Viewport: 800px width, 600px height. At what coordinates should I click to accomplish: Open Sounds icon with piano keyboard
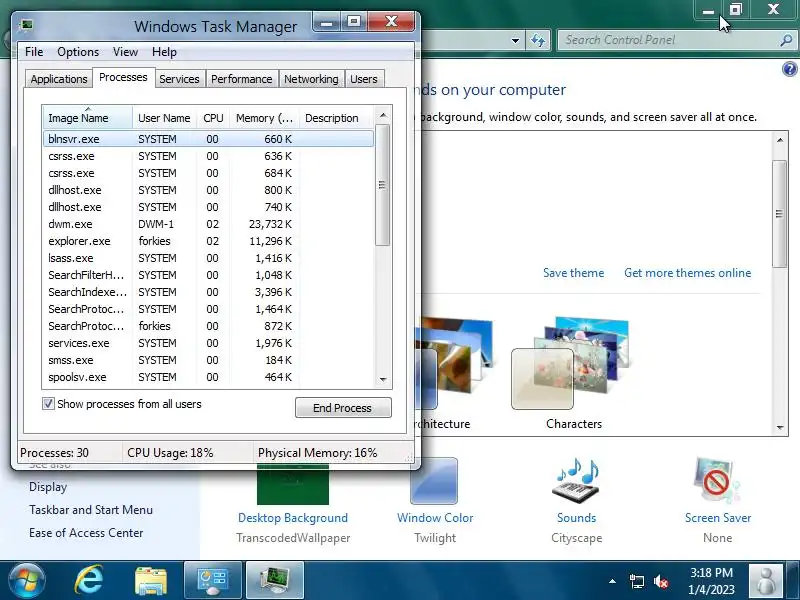coord(577,481)
